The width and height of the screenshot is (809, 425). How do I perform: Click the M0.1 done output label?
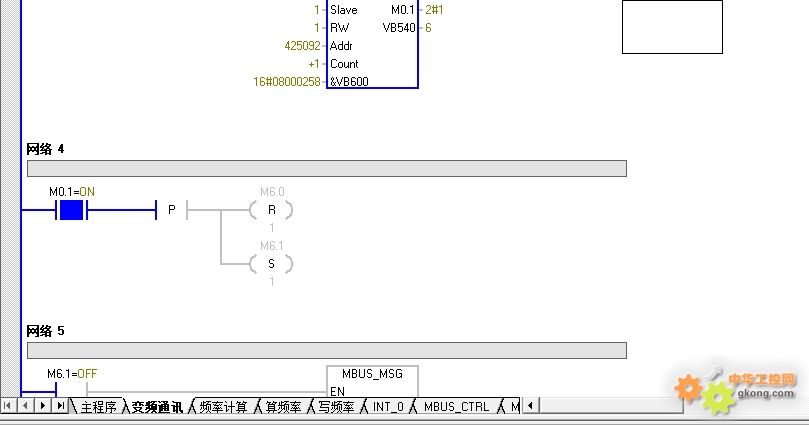(x=403, y=10)
